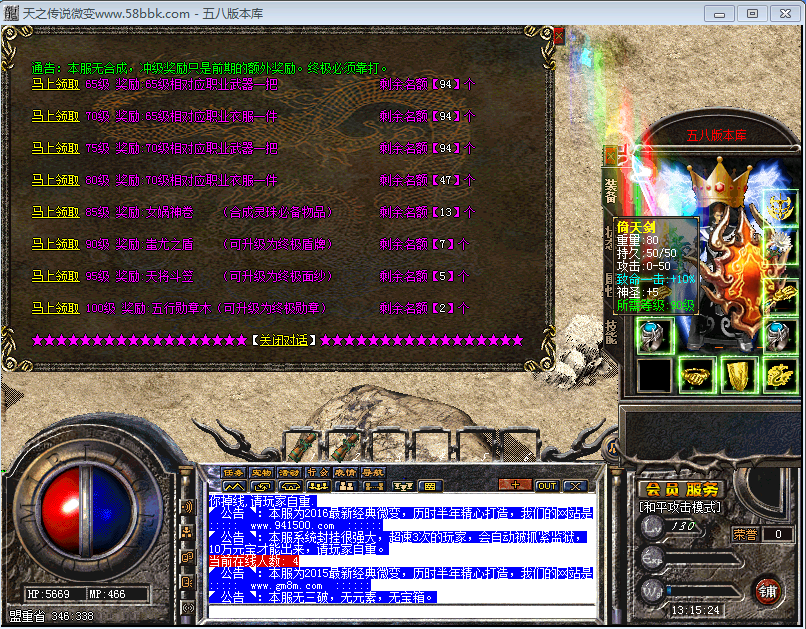Click the three-figure group chat icon
806x629 pixels.
click(x=318, y=486)
